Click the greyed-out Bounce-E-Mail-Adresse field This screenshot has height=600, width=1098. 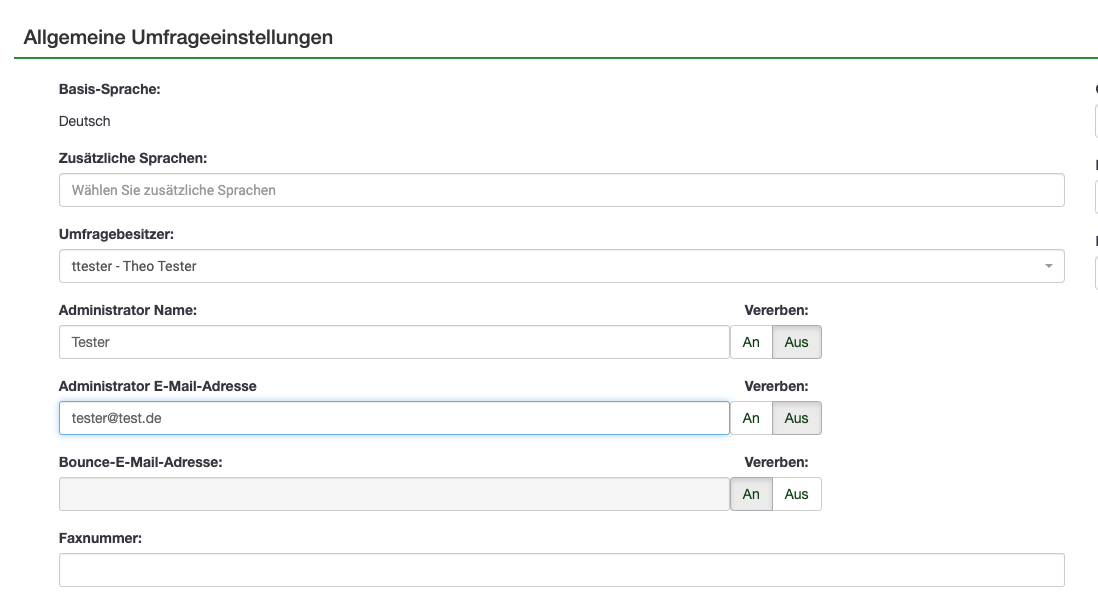tap(394, 494)
